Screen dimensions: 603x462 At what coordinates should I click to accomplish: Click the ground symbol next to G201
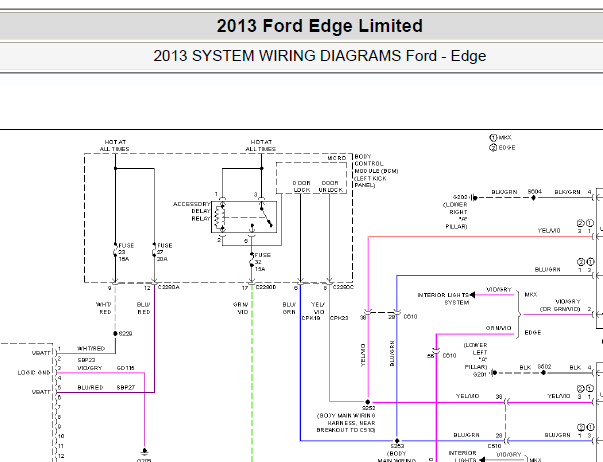pyautogui.click(x=493, y=373)
